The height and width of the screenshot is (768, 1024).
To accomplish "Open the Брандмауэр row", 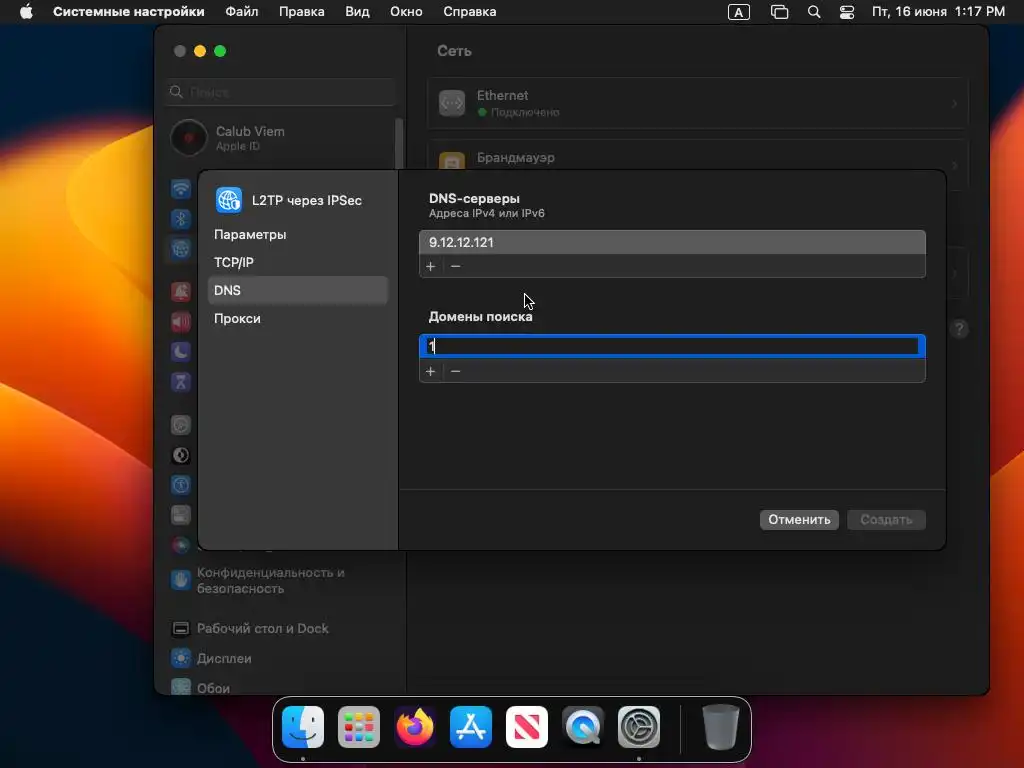I will click(x=697, y=158).
